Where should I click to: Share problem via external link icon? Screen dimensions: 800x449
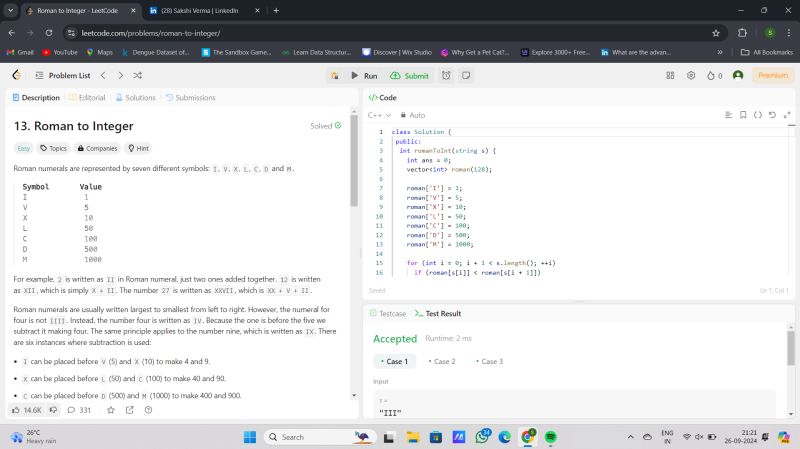coord(130,410)
